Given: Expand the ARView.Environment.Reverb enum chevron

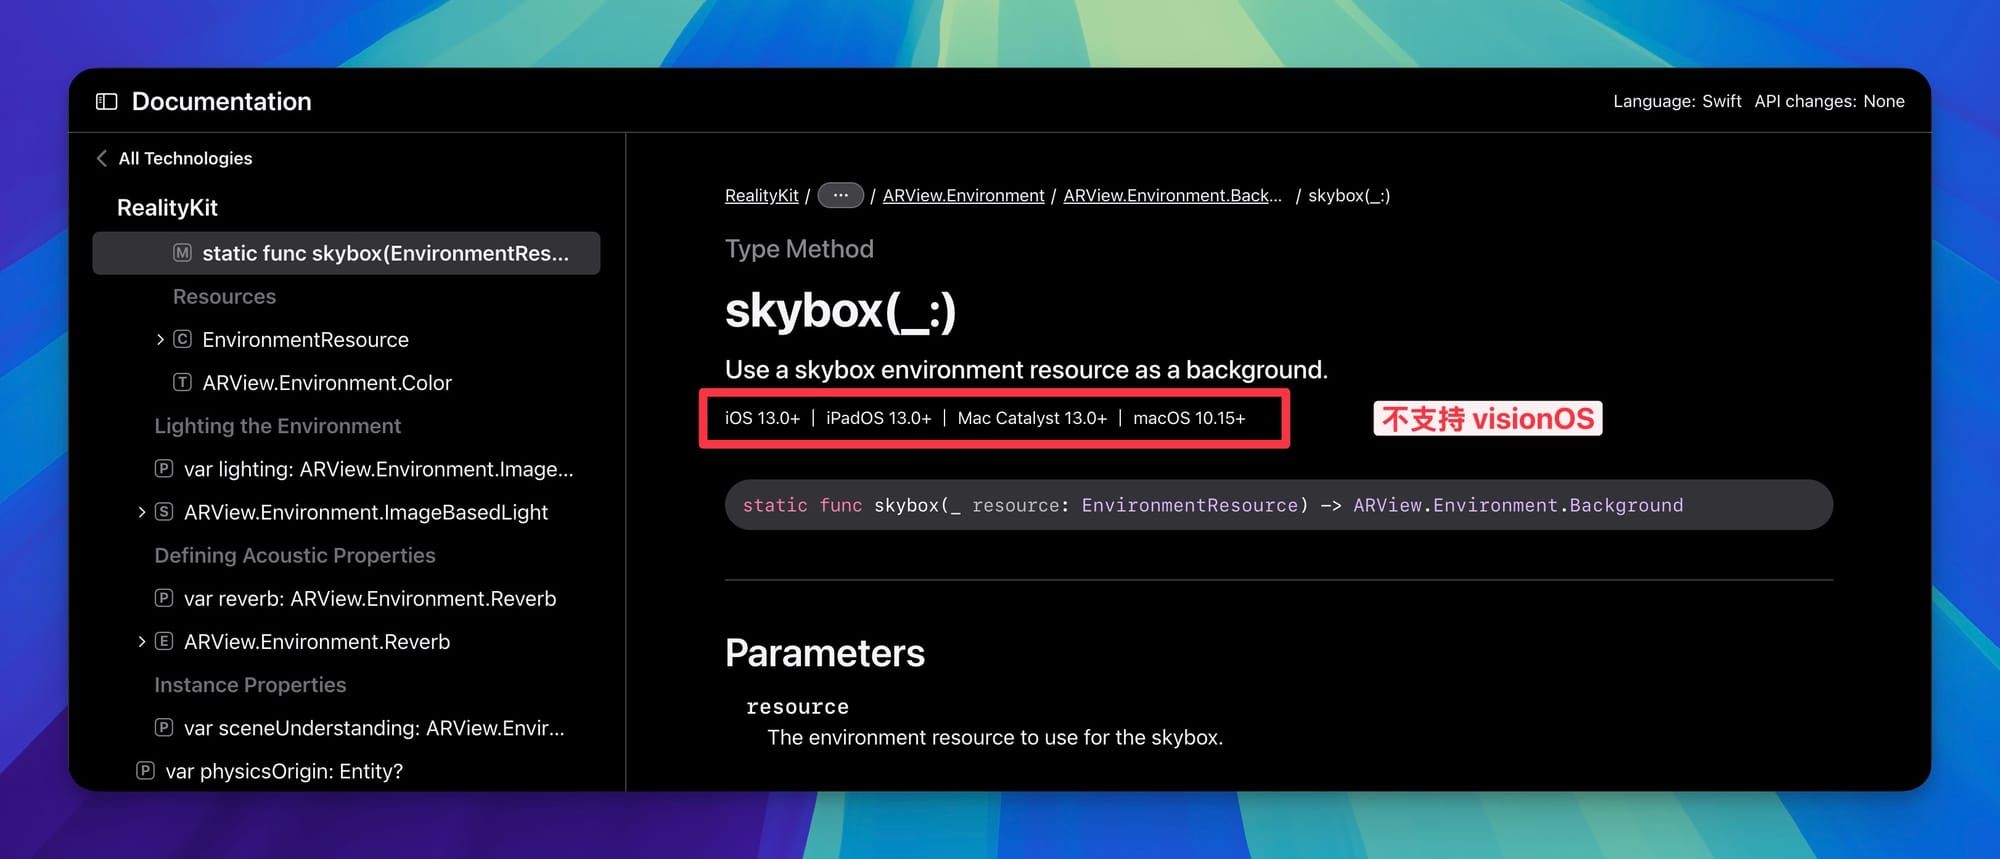Looking at the screenshot, I should [141, 642].
